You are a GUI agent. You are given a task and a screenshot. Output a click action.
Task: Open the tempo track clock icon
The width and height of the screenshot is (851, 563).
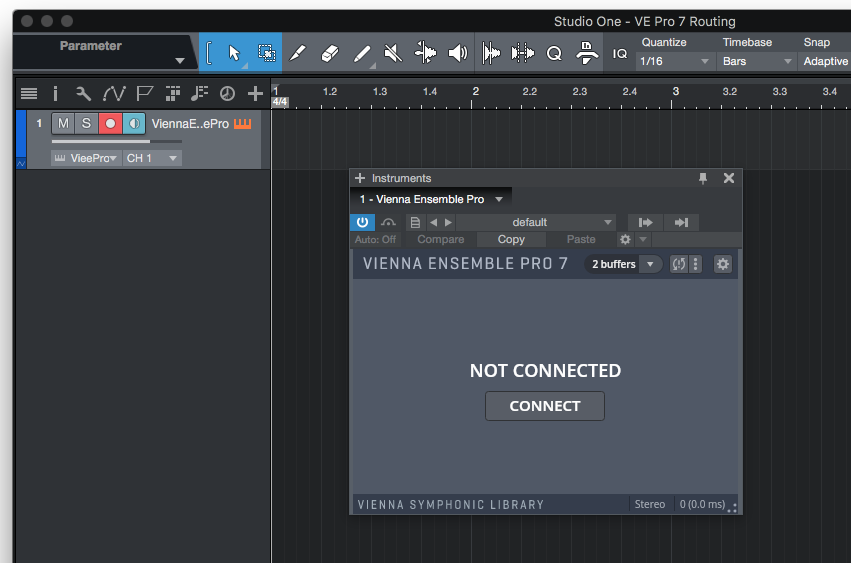(x=227, y=94)
